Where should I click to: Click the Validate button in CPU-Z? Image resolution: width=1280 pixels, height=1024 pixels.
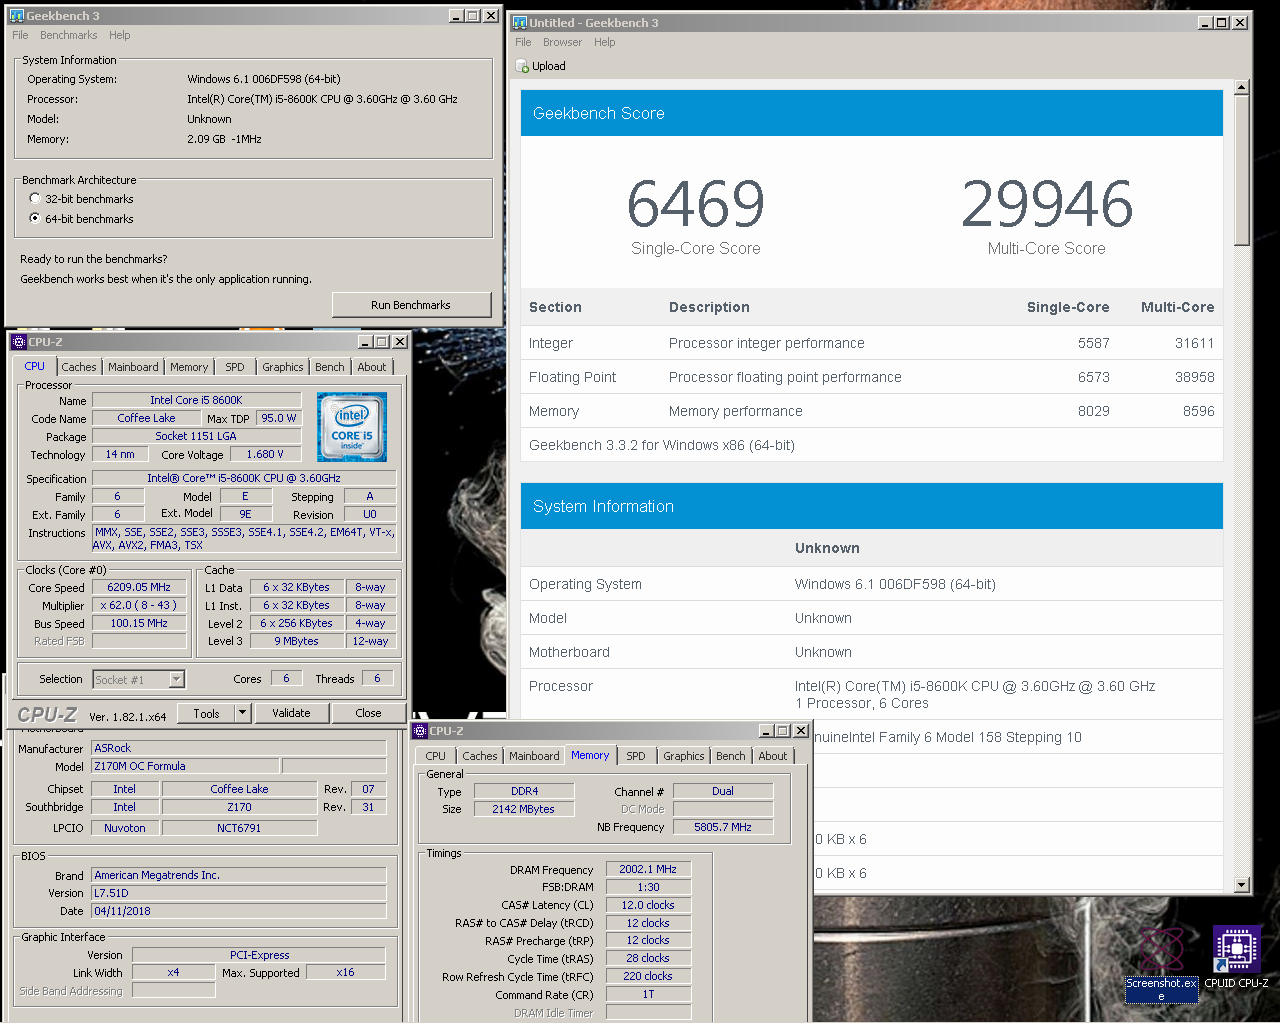tap(291, 713)
